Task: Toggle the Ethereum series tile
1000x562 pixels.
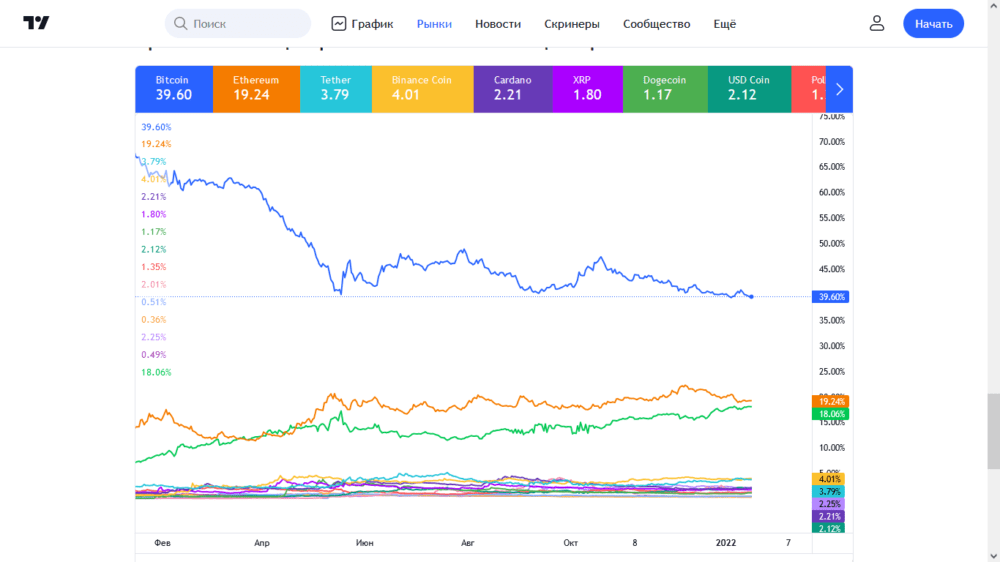Action: [x=256, y=89]
